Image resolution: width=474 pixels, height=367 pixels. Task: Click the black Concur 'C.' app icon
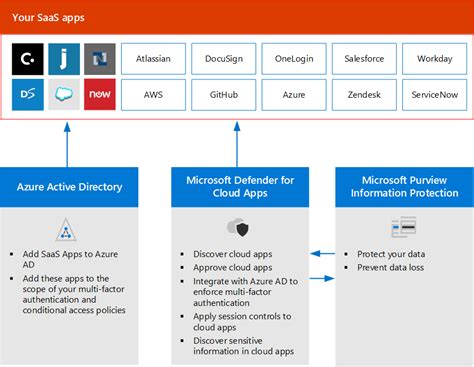click(x=28, y=59)
